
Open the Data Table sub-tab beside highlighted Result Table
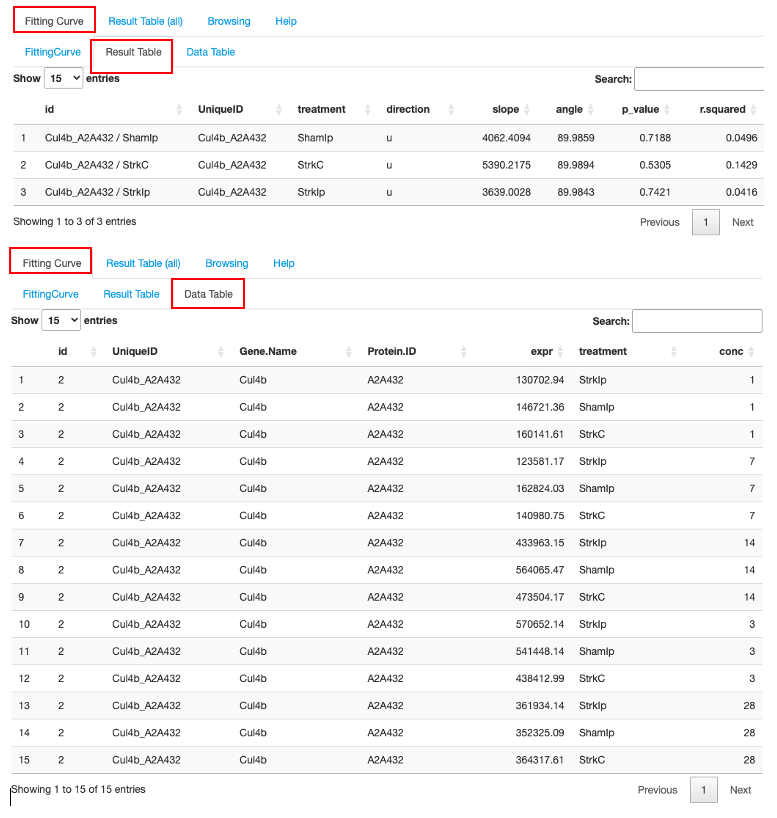click(211, 52)
